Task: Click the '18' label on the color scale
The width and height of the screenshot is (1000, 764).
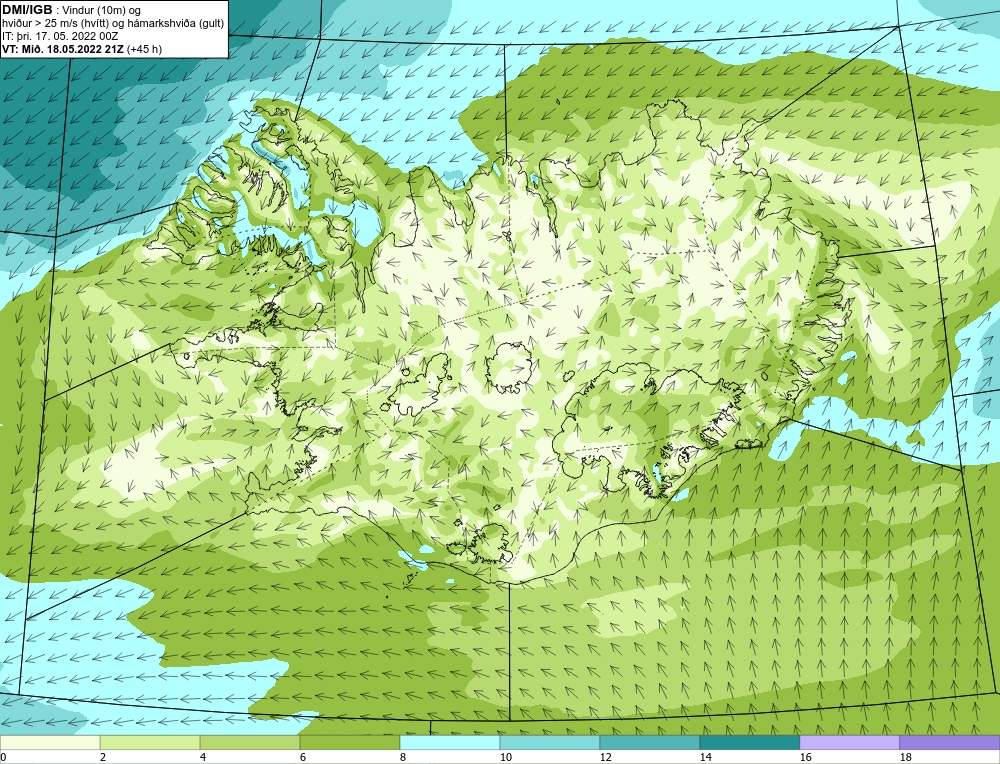Action: click(906, 757)
